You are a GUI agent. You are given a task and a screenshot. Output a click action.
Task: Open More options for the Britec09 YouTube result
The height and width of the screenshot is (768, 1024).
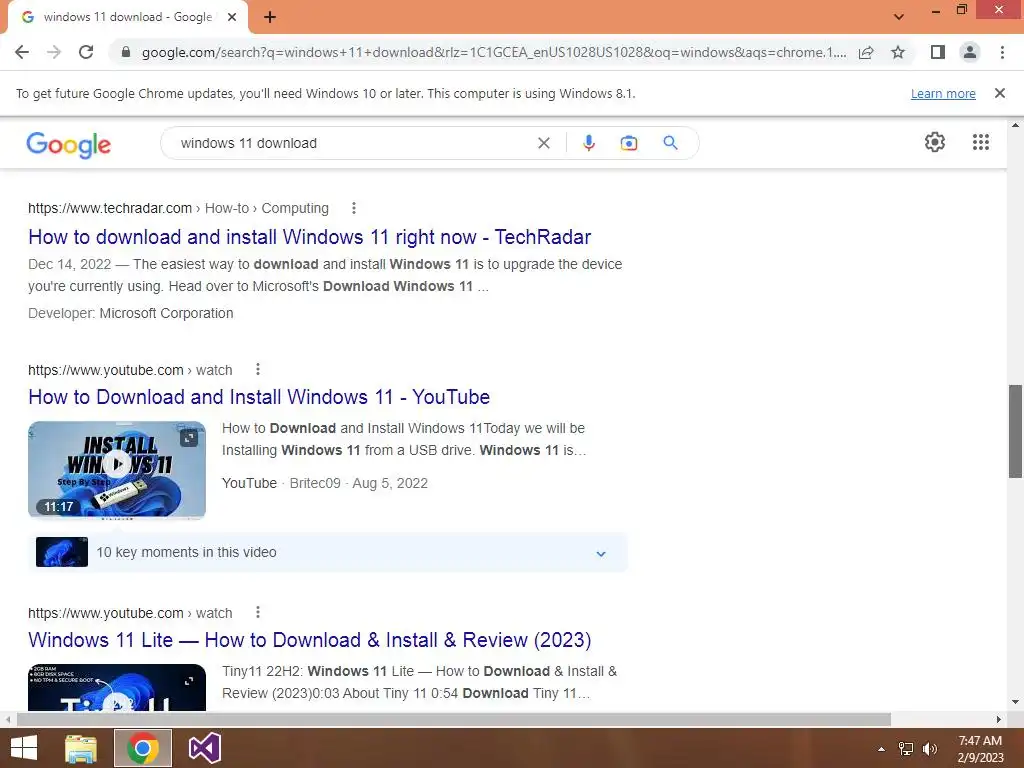pyautogui.click(x=258, y=370)
